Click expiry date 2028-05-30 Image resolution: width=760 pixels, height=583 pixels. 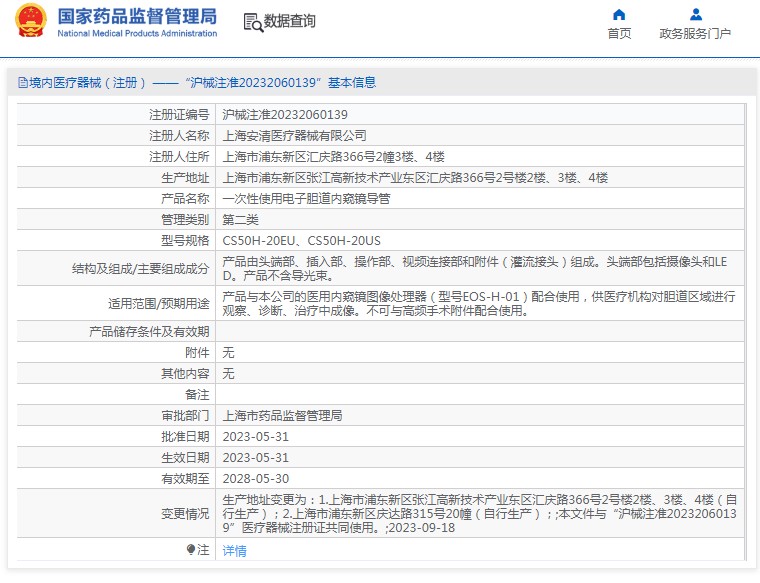coord(255,479)
